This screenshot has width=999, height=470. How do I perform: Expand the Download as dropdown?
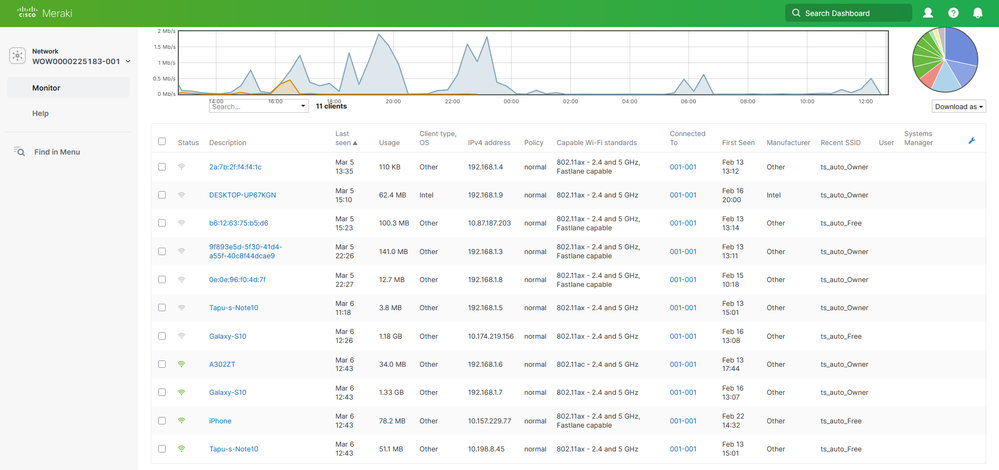(958, 106)
